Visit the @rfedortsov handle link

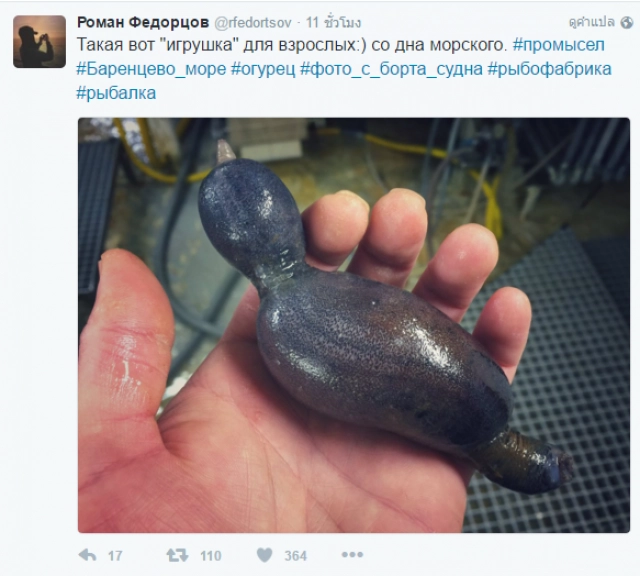(x=253, y=22)
